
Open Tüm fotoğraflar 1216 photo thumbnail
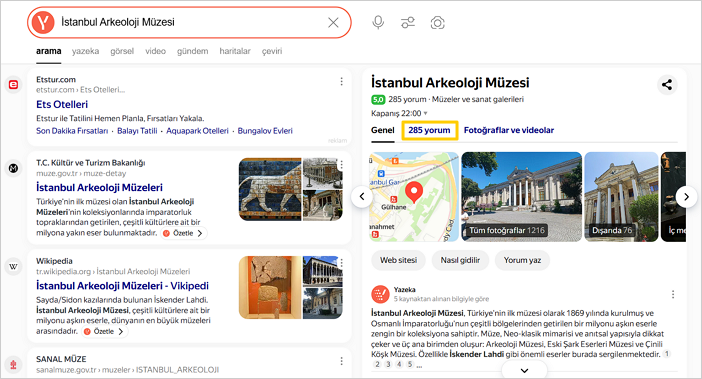pos(522,197)
